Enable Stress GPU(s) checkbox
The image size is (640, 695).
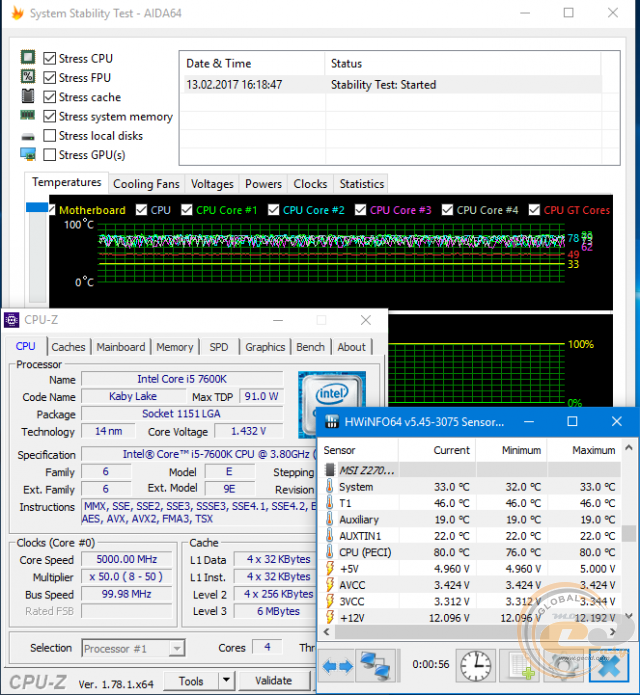tap(49, 155)
